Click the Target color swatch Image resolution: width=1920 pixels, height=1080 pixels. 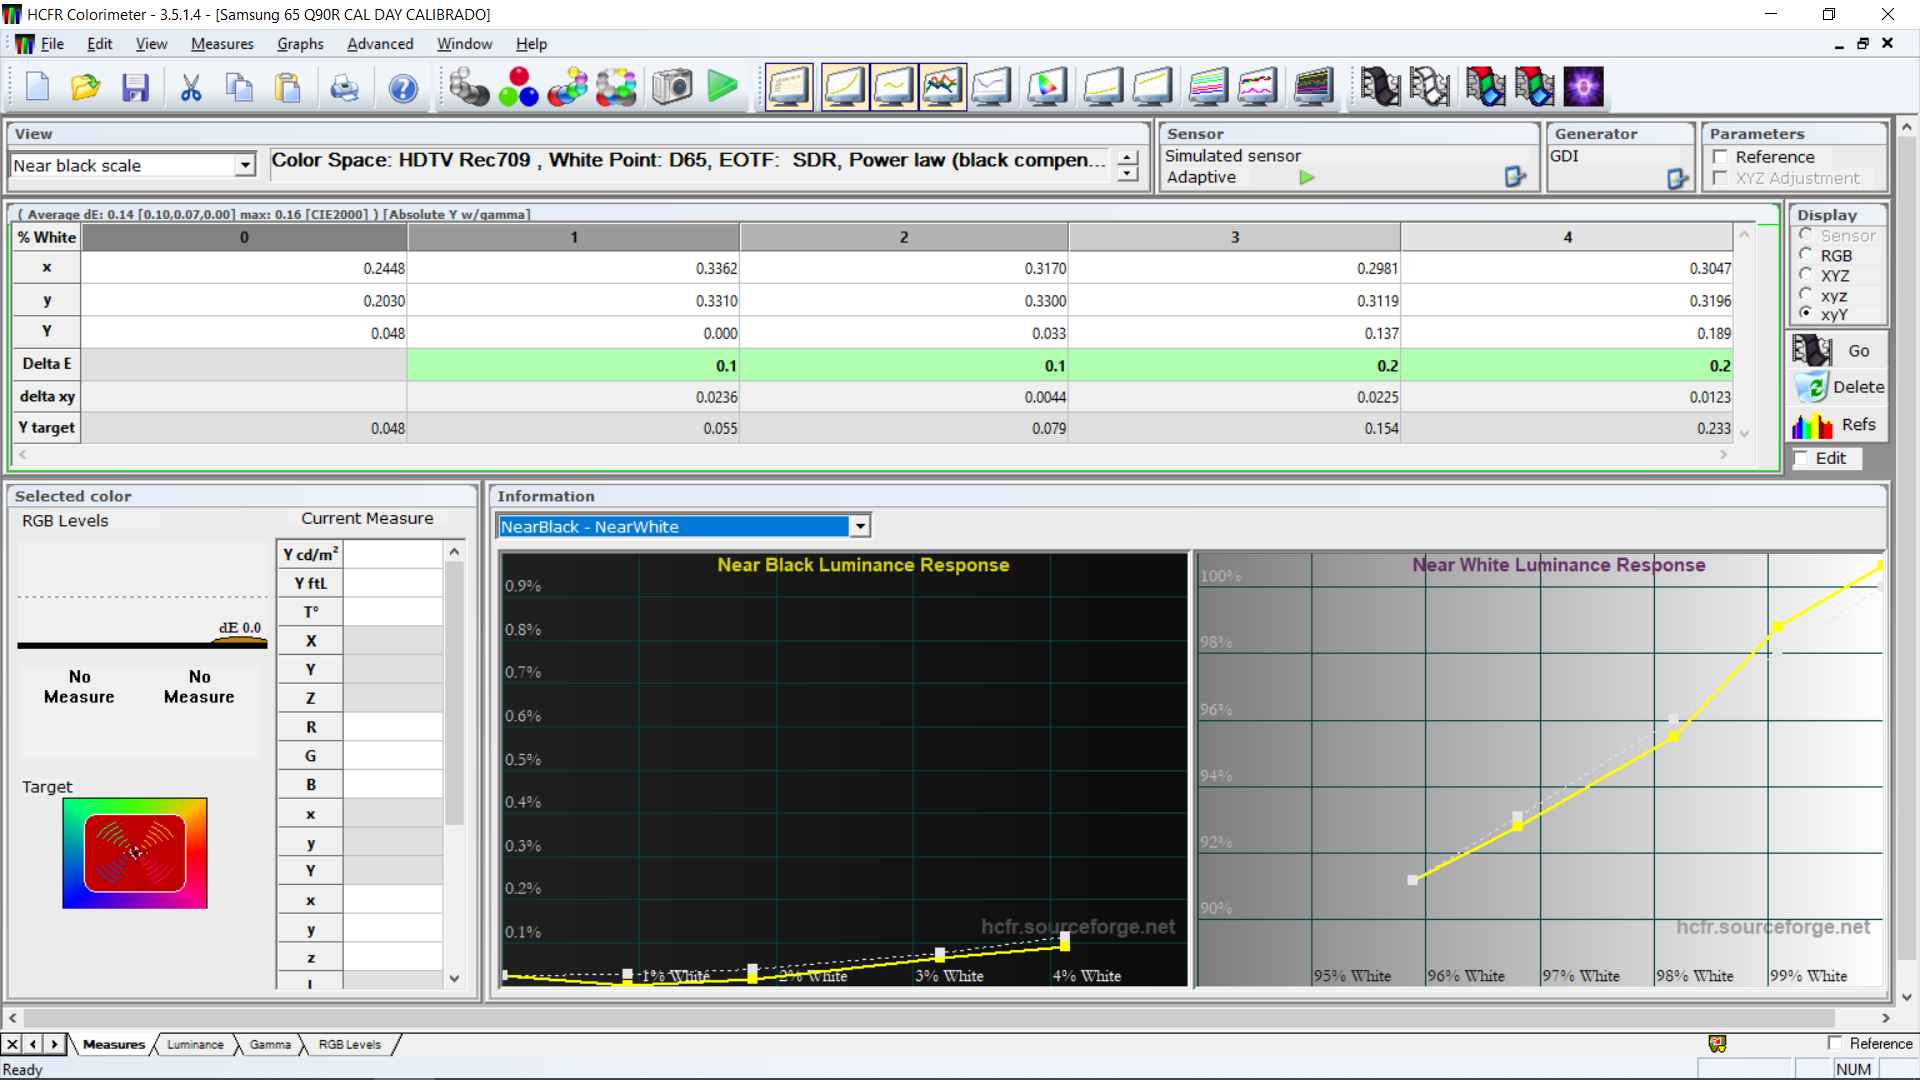coord(135,853)
